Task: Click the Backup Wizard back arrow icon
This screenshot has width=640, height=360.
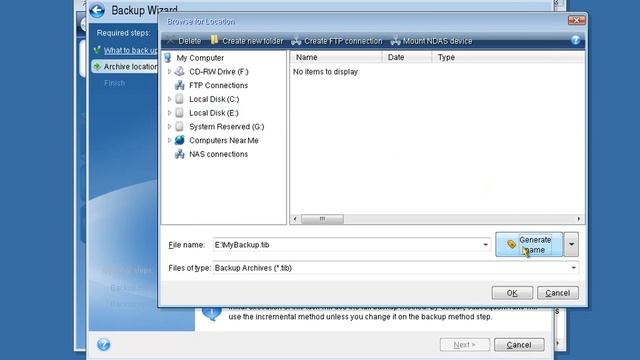Action: (97, 10)
